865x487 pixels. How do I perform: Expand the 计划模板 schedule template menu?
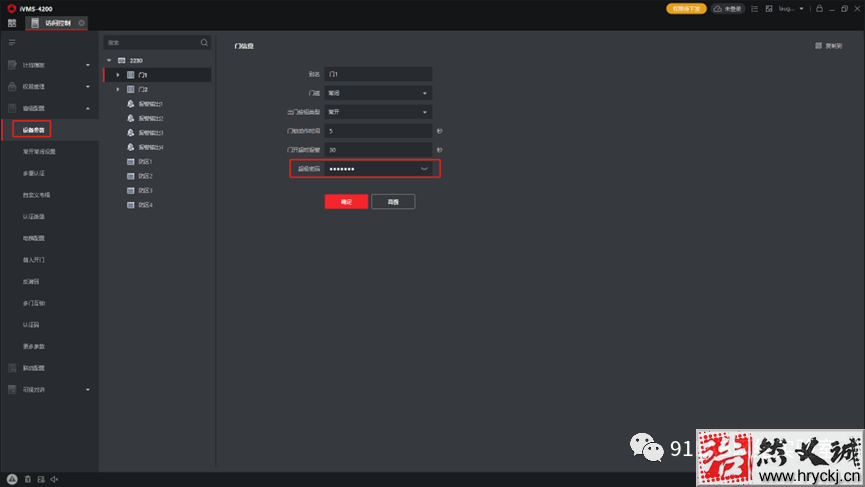pyautogui.click(x=88, y=65)
